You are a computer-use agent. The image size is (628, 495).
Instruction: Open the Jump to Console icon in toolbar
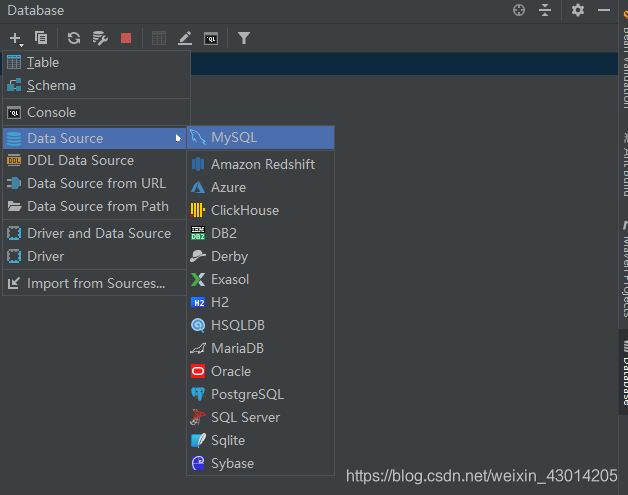pos(211,38)
